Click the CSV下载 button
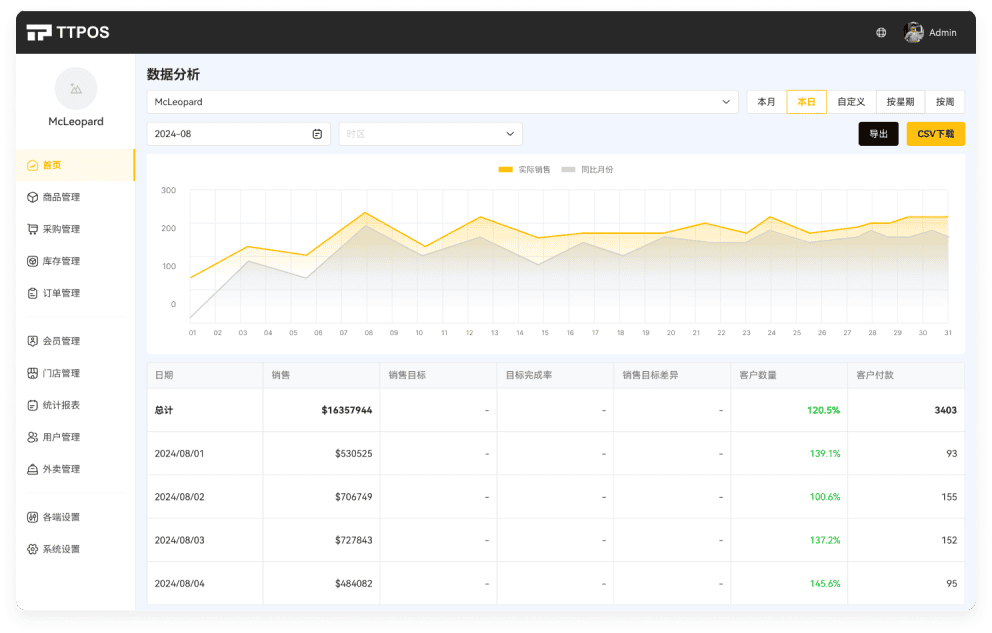Image resolution: width=992 pixels, height=633 pixels. [935, 134]
